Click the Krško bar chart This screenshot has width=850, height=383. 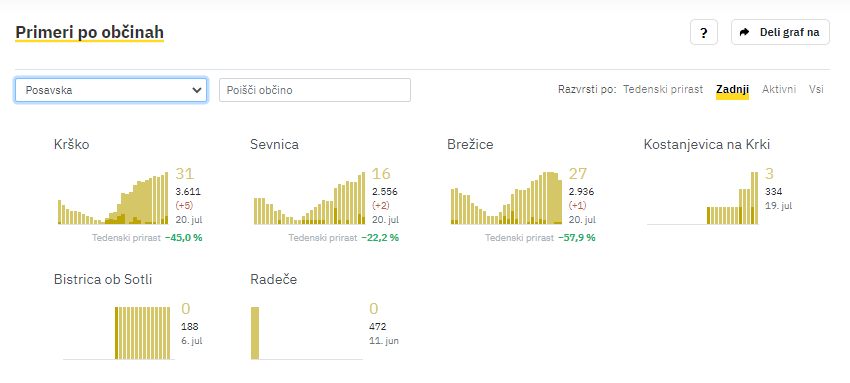113,198
